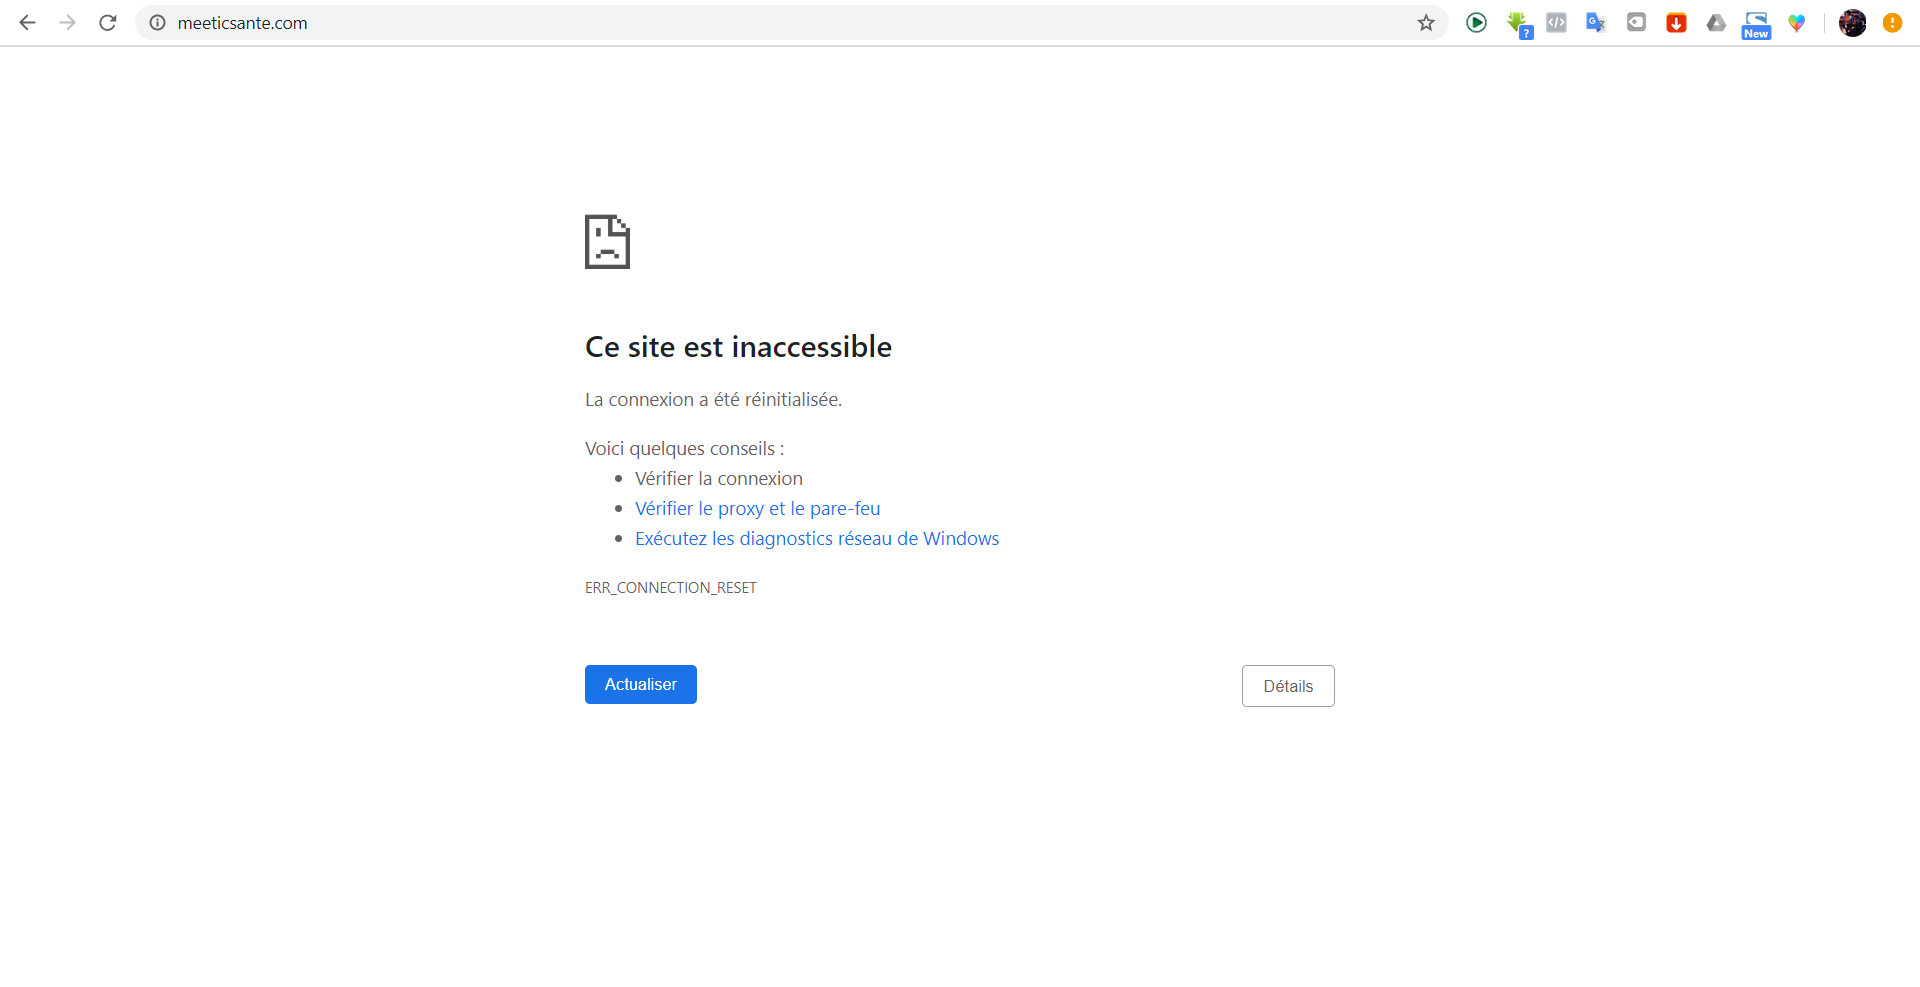Image resolution: width=1920 pixels, height=987 pixels.
Task: Open the grey code brackets extension
Action: pyautogui.click(x=1556, y=22)
